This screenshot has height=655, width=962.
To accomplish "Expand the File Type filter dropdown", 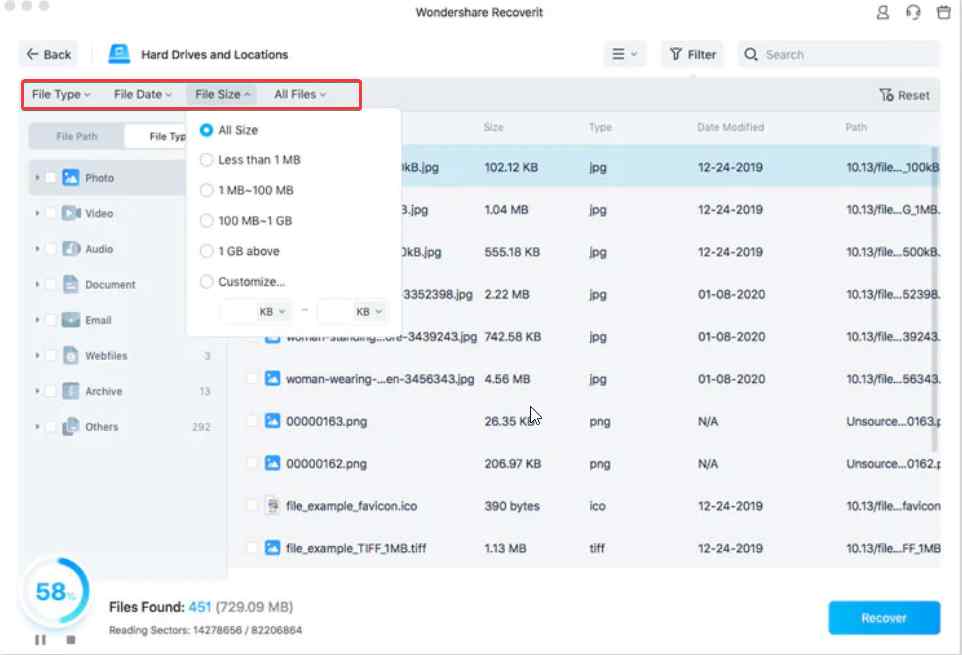I will (61, 95).
